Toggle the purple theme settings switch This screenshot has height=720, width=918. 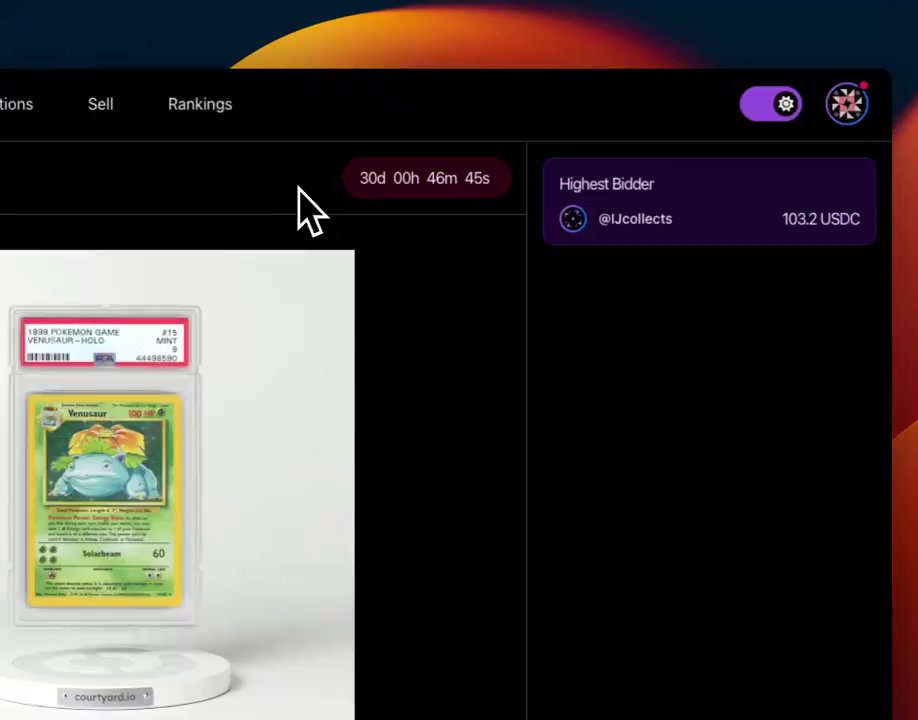[x=770, y=104]
